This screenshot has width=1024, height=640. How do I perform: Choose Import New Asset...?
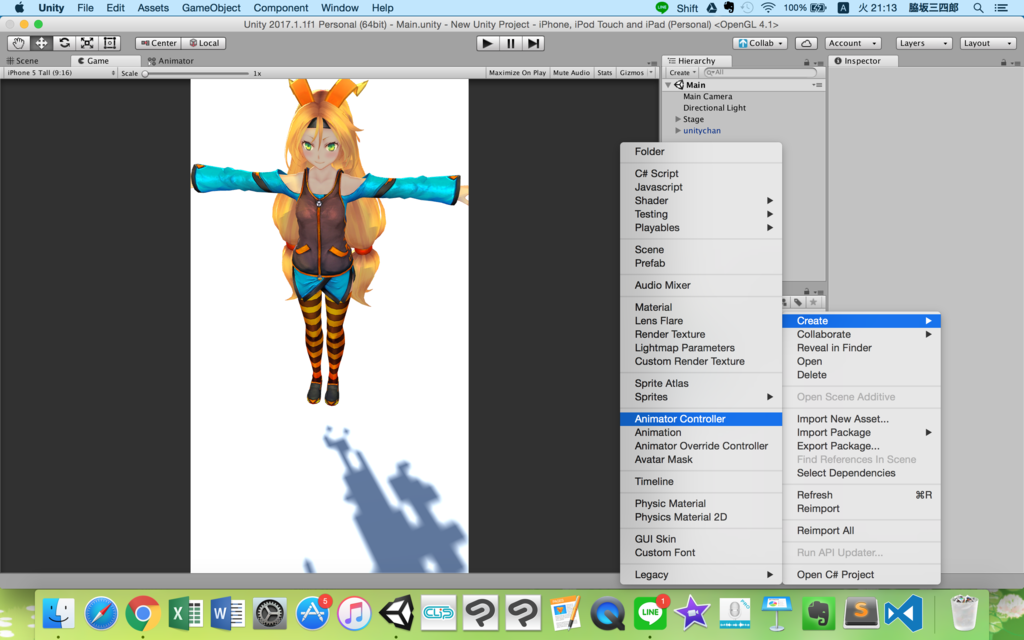861,419
